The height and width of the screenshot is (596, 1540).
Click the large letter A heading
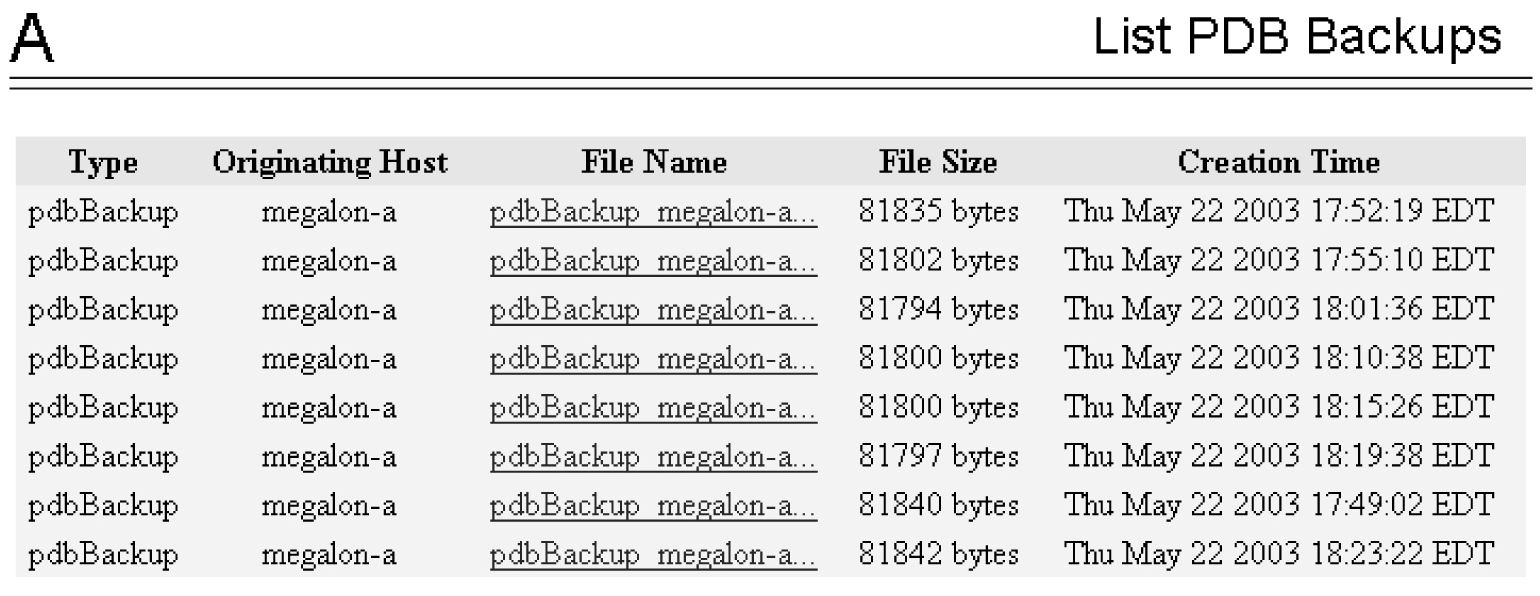(x=34, y=42)
